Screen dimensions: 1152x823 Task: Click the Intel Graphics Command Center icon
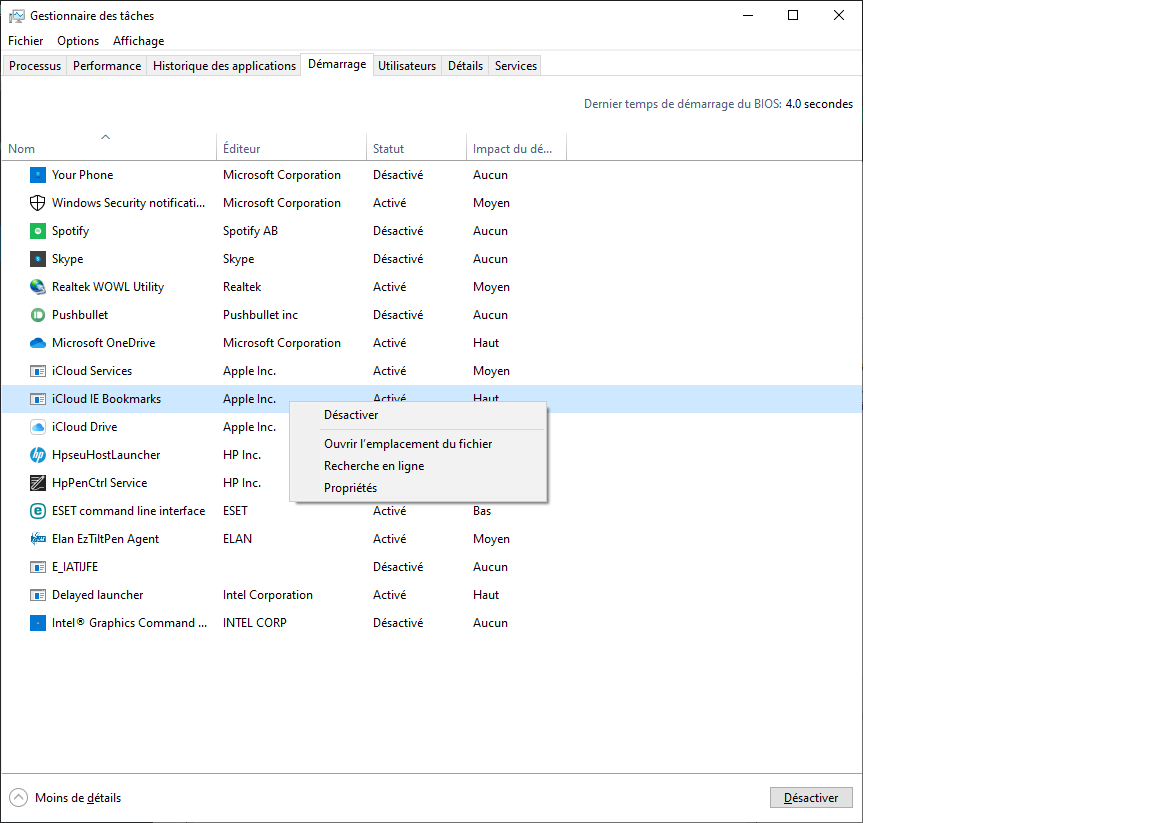click(37, 622)
